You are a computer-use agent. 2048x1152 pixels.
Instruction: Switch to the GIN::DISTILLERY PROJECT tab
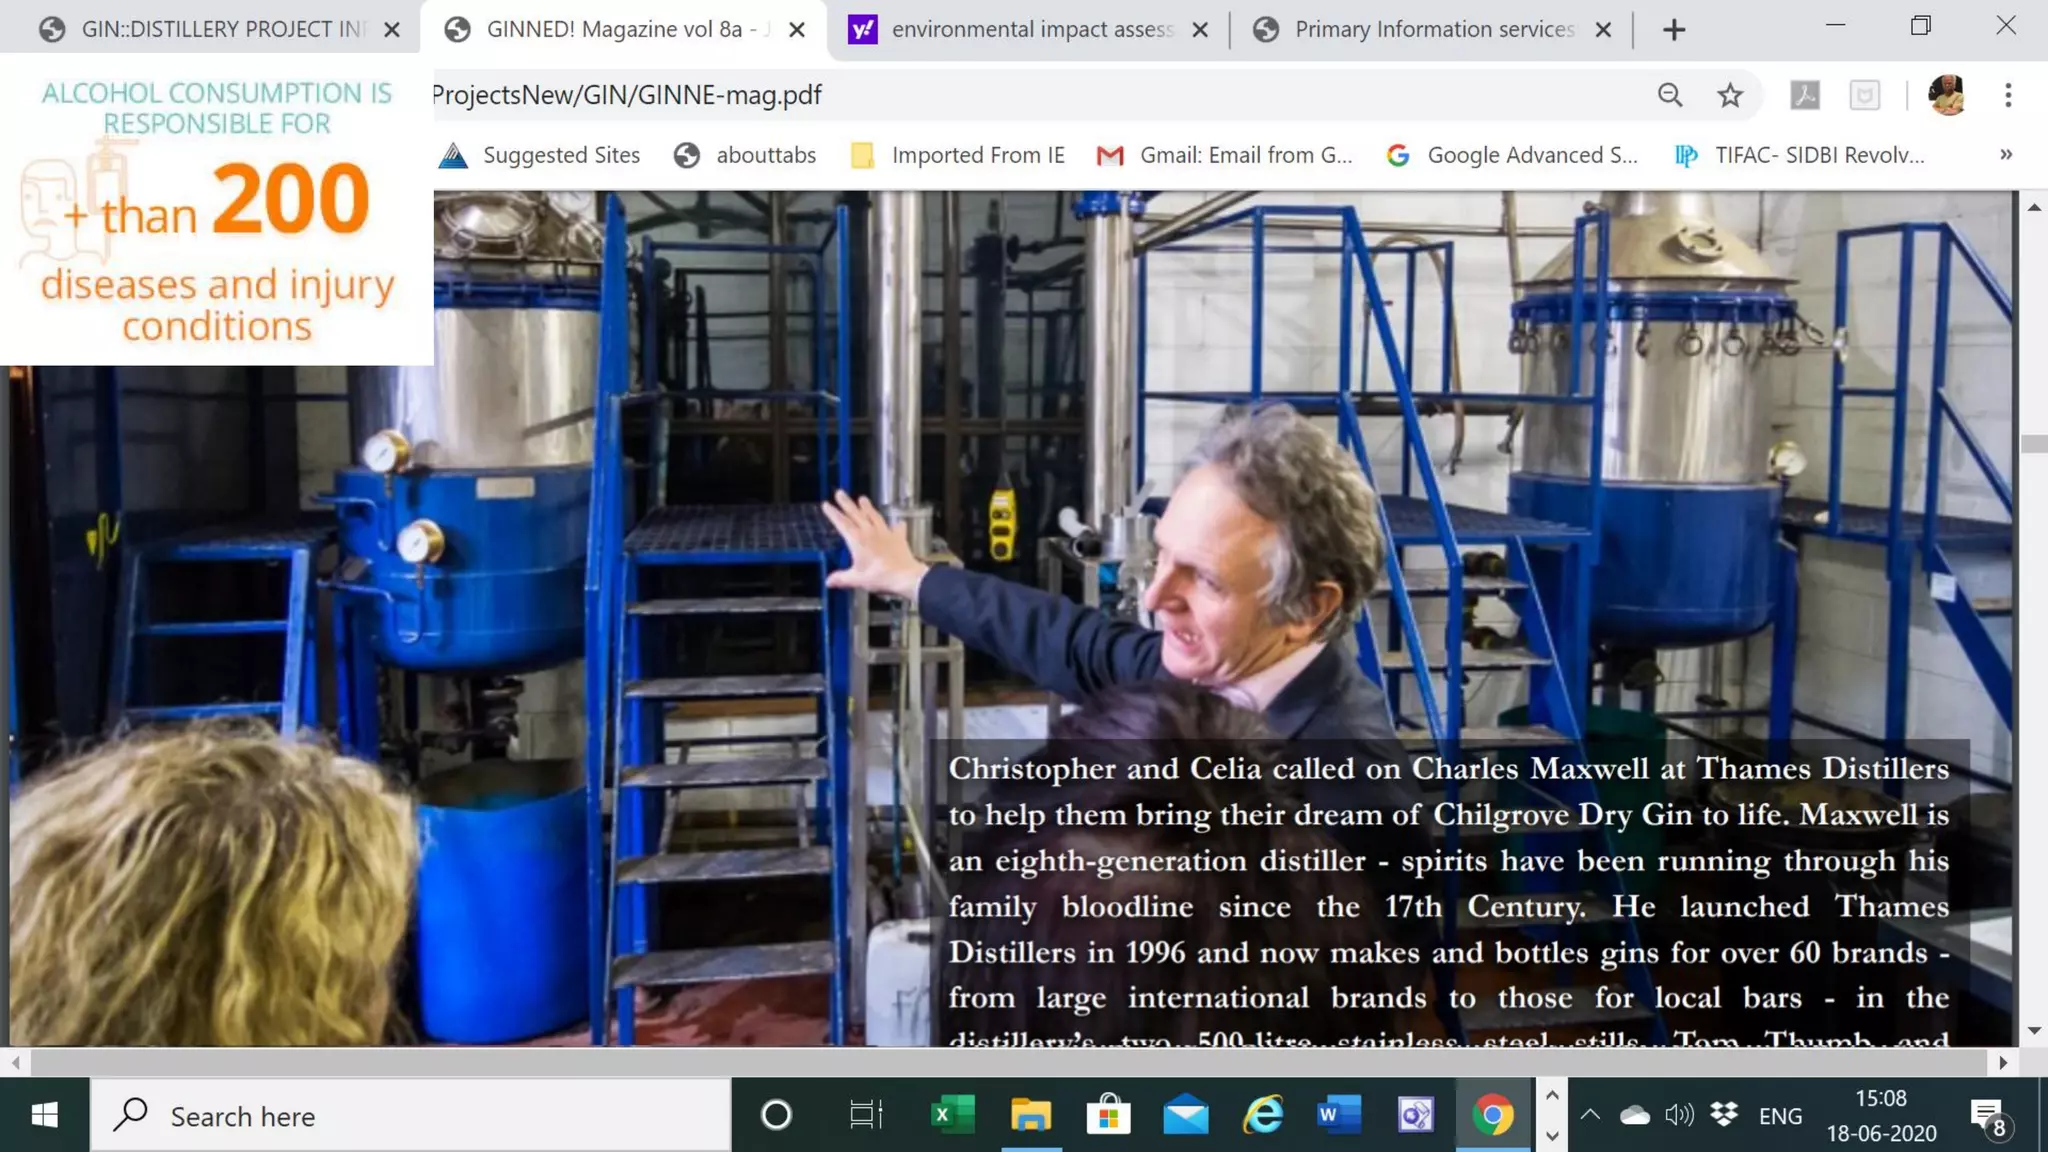click(220, 30)
